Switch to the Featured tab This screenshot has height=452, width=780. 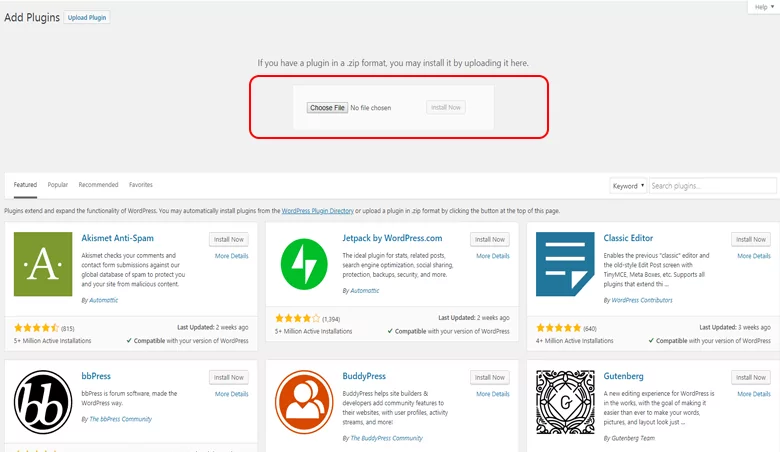pos(25,184)
